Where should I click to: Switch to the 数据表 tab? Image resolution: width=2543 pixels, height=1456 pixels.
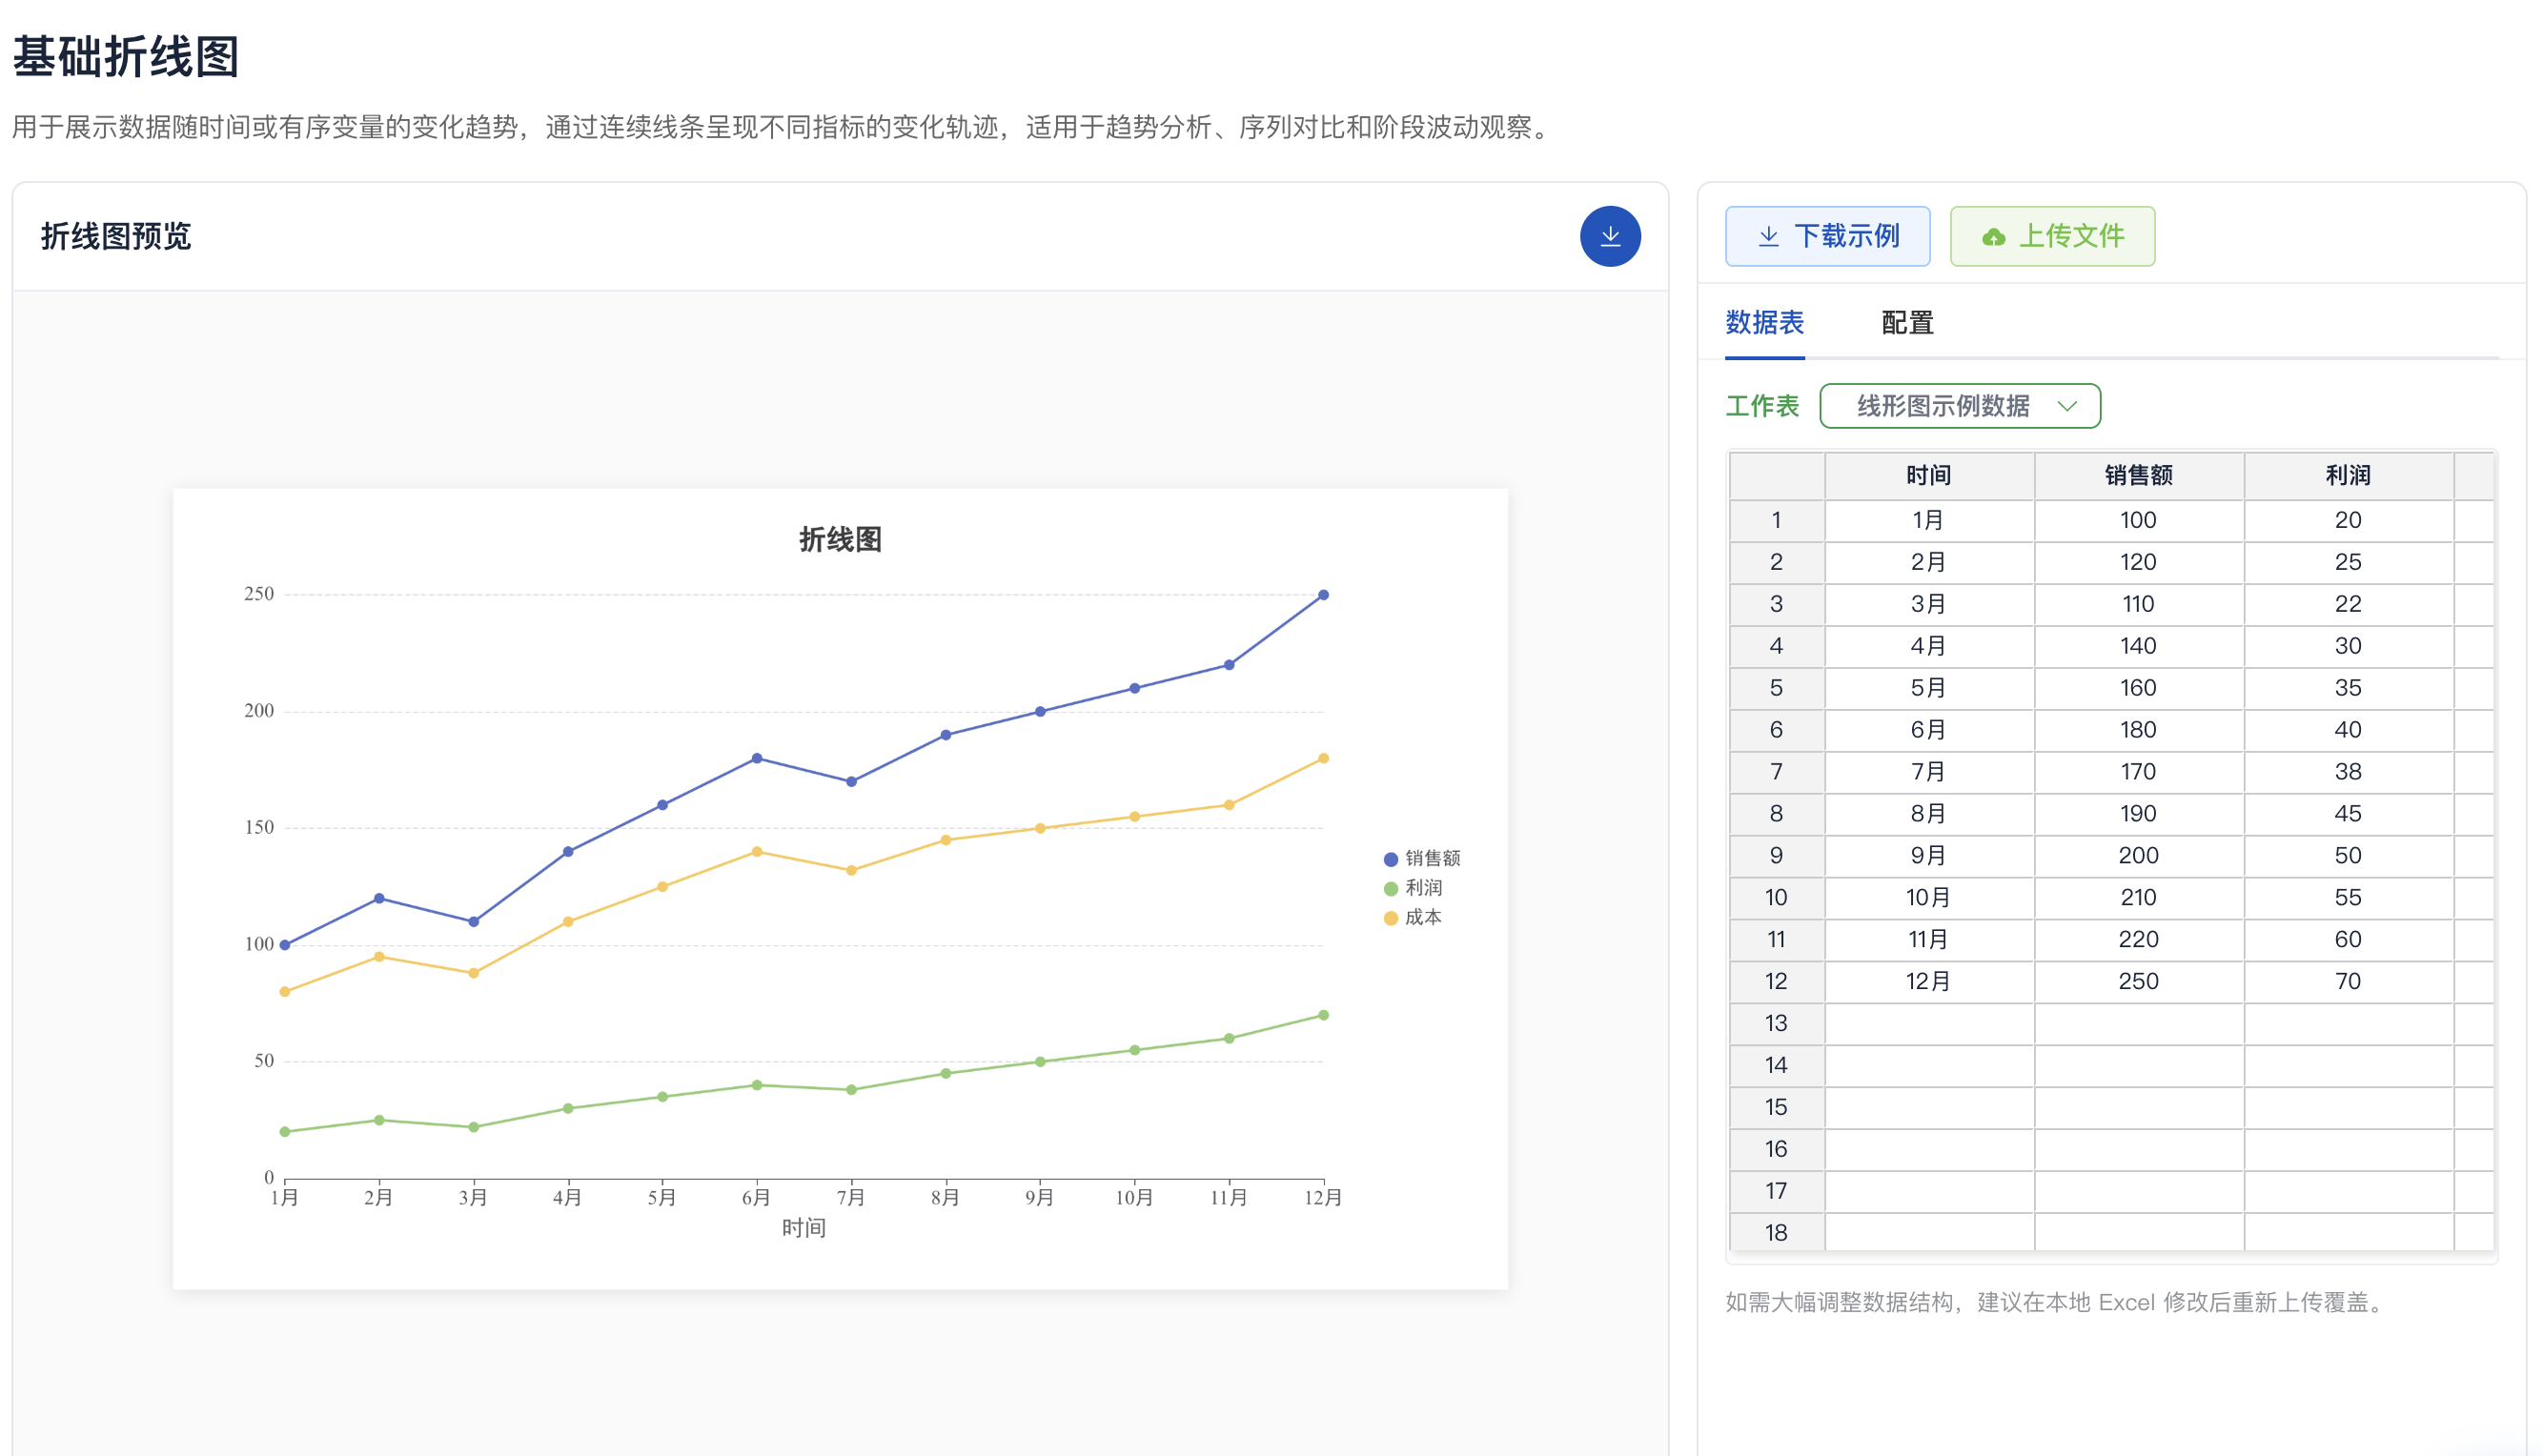tap(1764, 323)
